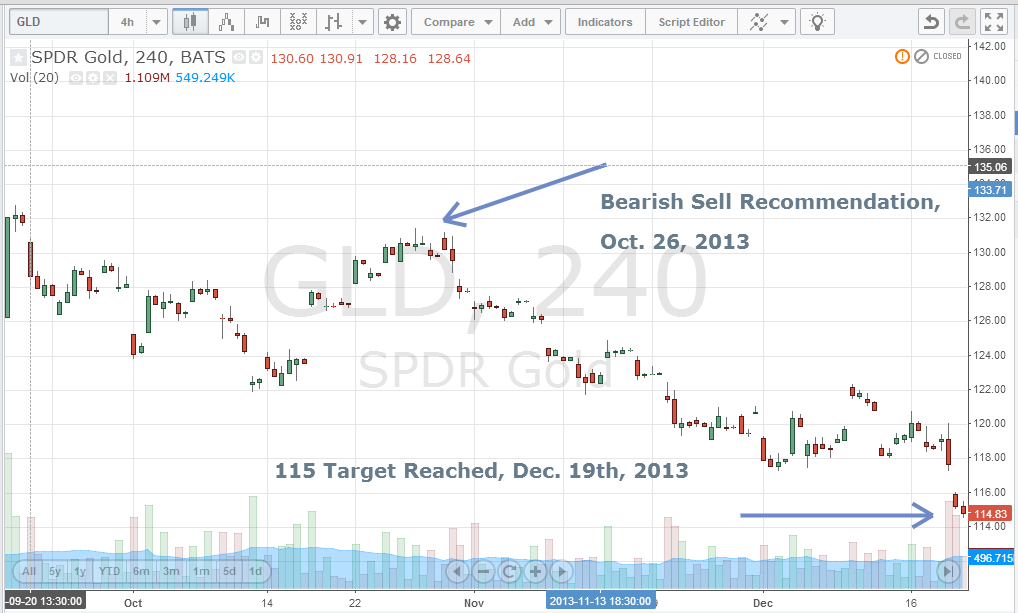Select the 5y time range

pos(55,571)
